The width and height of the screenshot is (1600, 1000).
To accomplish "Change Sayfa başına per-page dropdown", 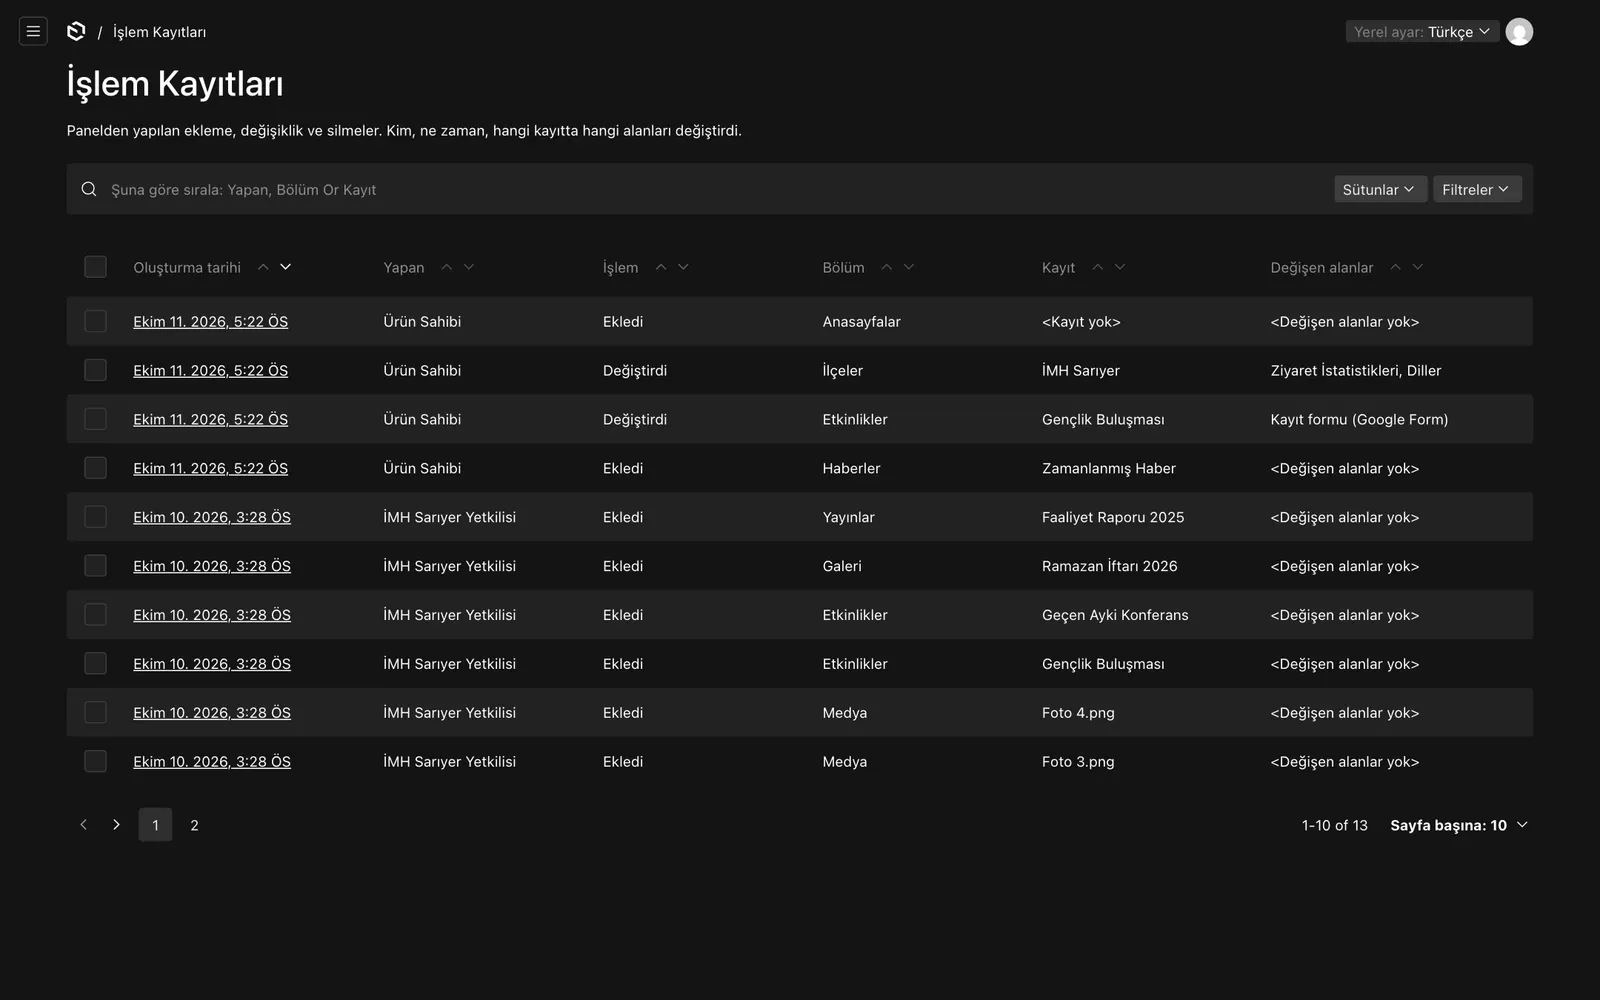I will pos(1459,825).
